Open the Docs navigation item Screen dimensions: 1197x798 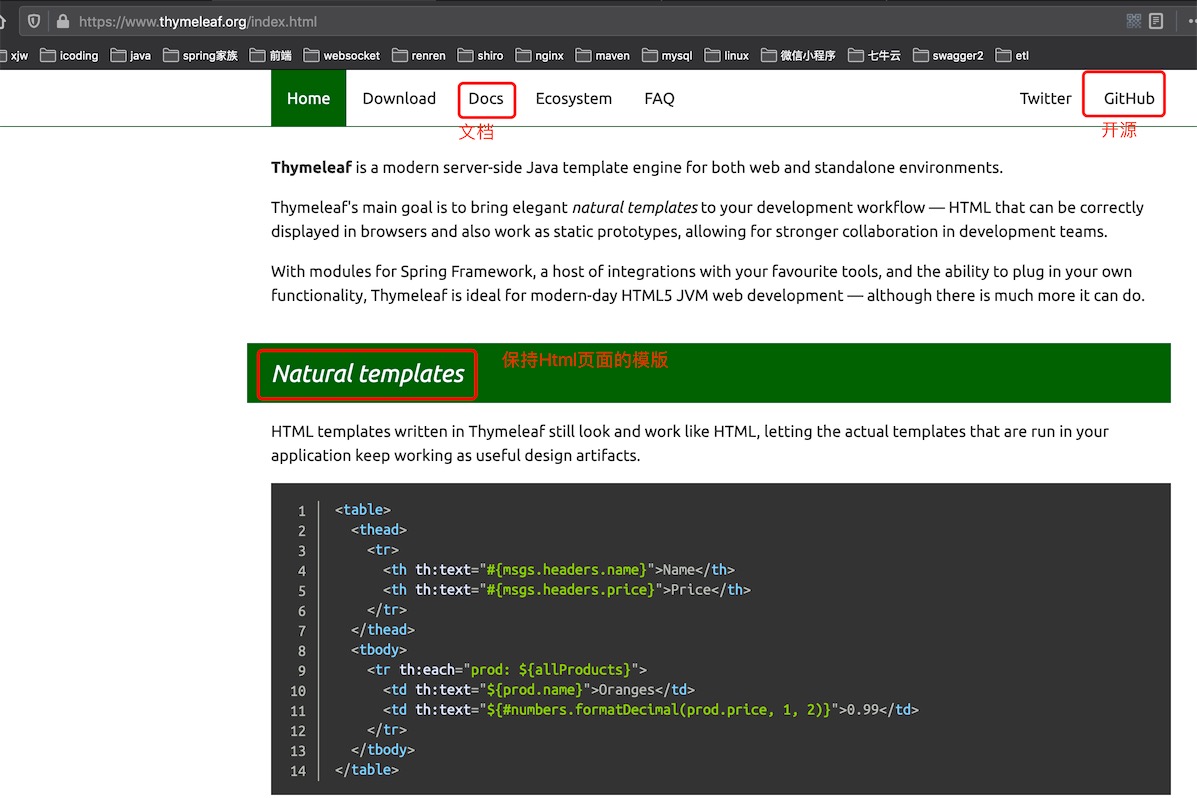pyautogui.click(x=486, y=99)
